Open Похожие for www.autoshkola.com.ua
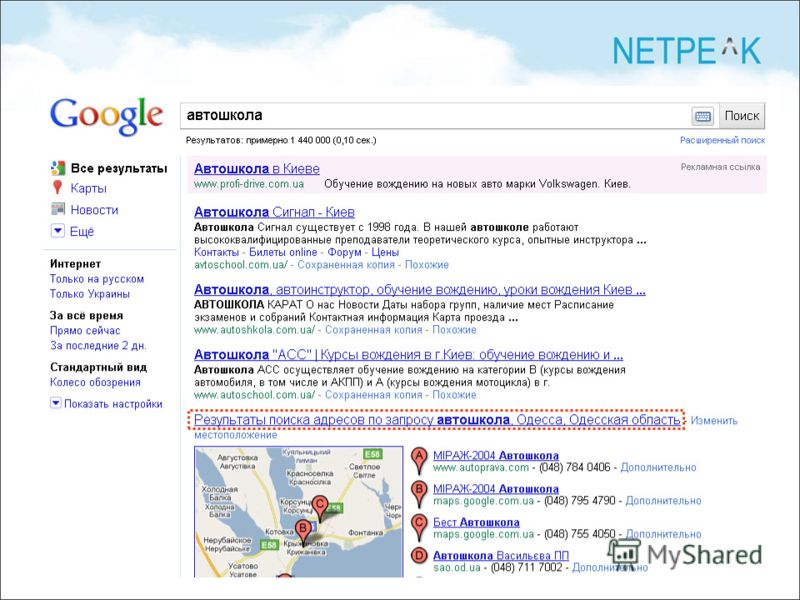Screen dimensions: 800x600 (x=455, y=330)
